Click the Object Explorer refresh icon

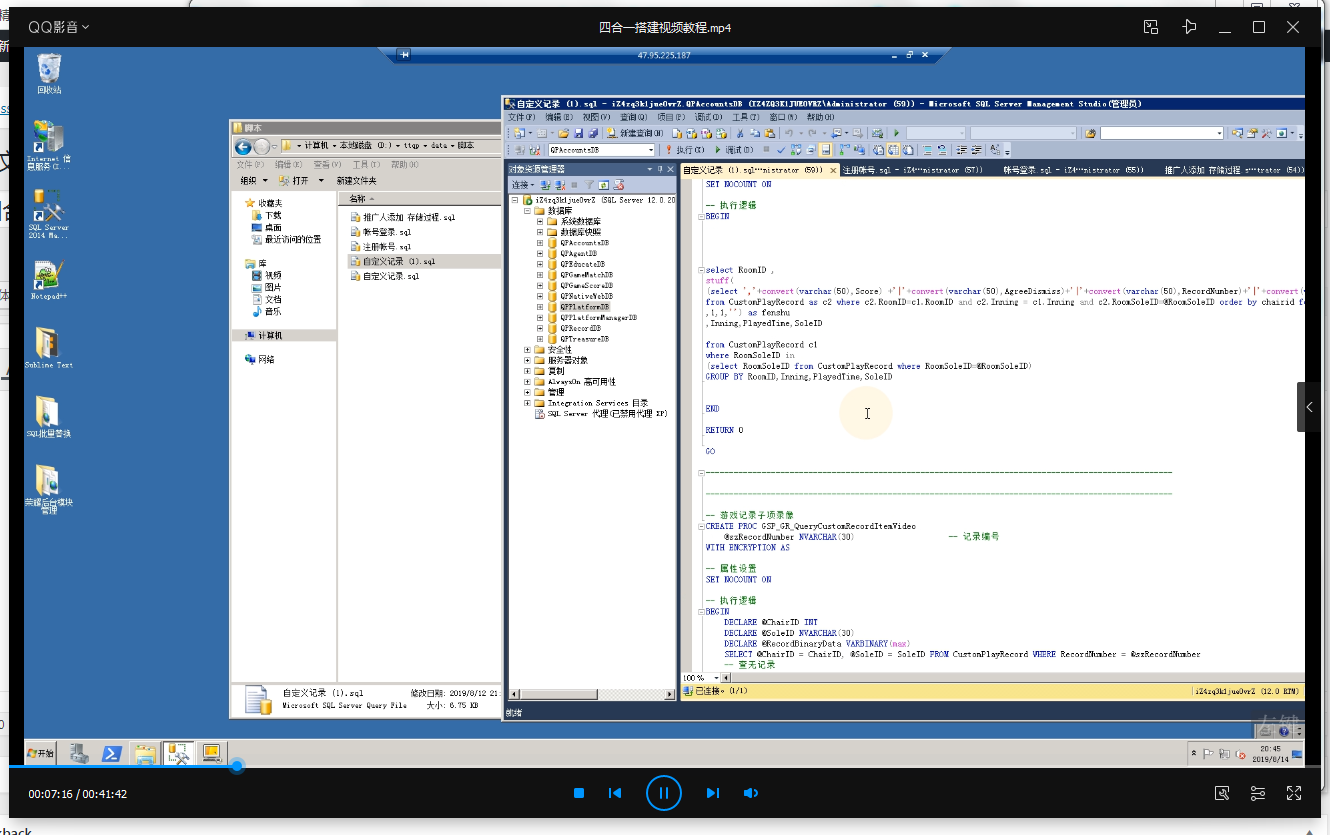604,185
